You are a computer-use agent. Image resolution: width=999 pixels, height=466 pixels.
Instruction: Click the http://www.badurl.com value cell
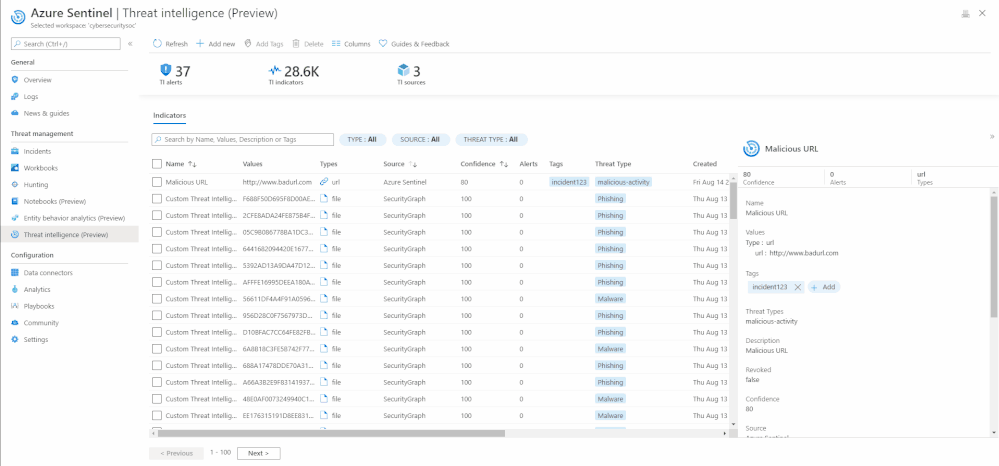(x=277, y=182)
